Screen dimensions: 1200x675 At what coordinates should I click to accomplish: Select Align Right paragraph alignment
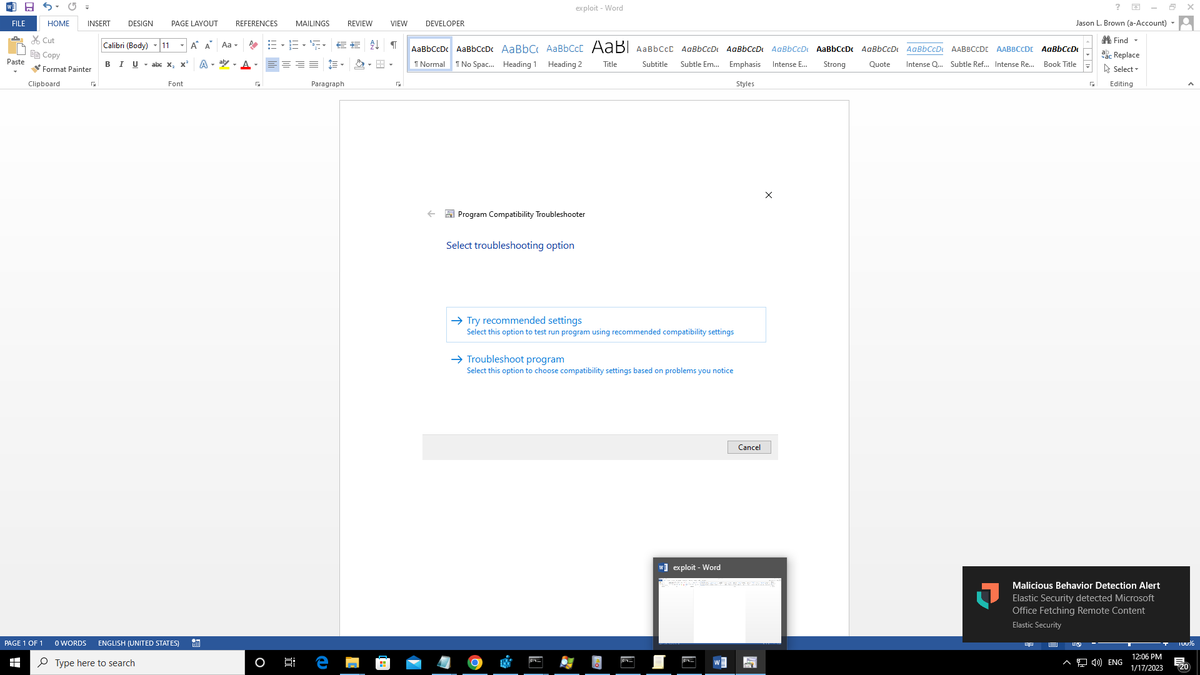click(x=300, y=64)
